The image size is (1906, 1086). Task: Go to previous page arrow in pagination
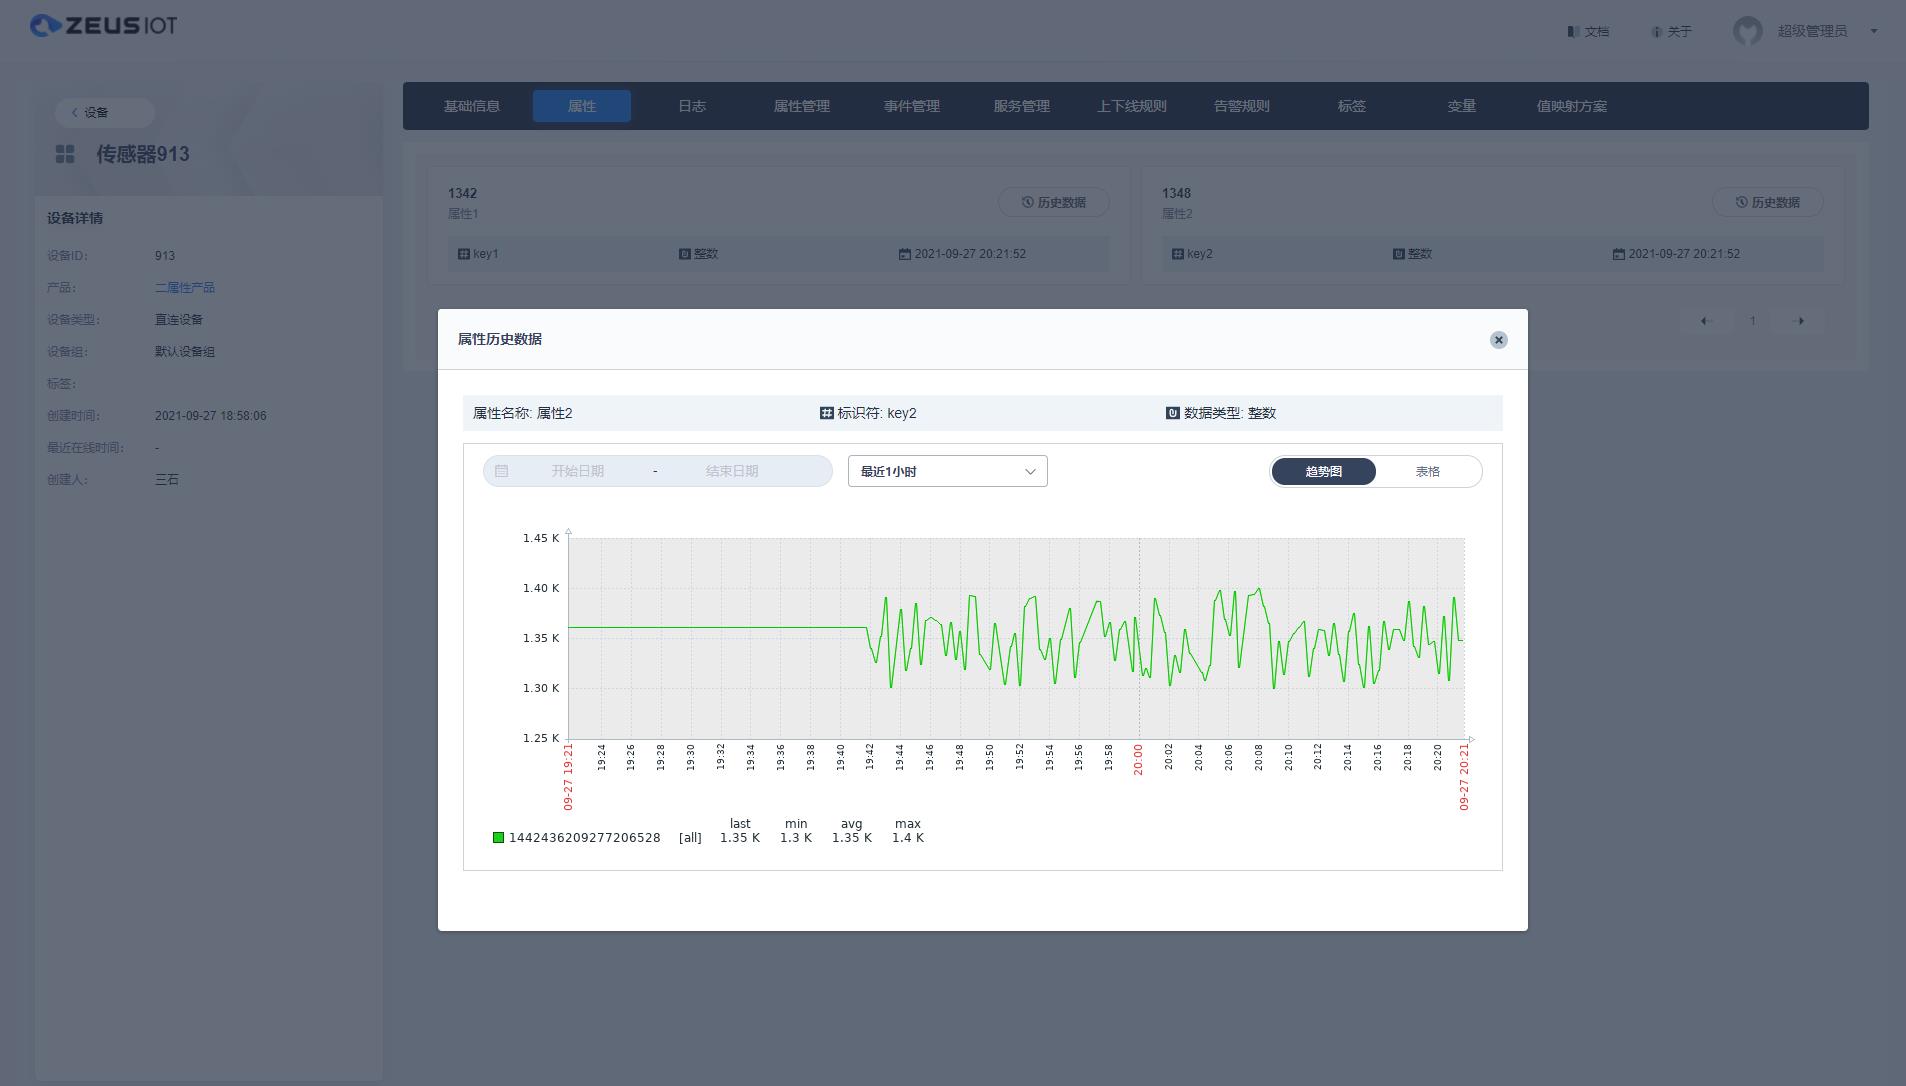click(x=1706, y=321)
